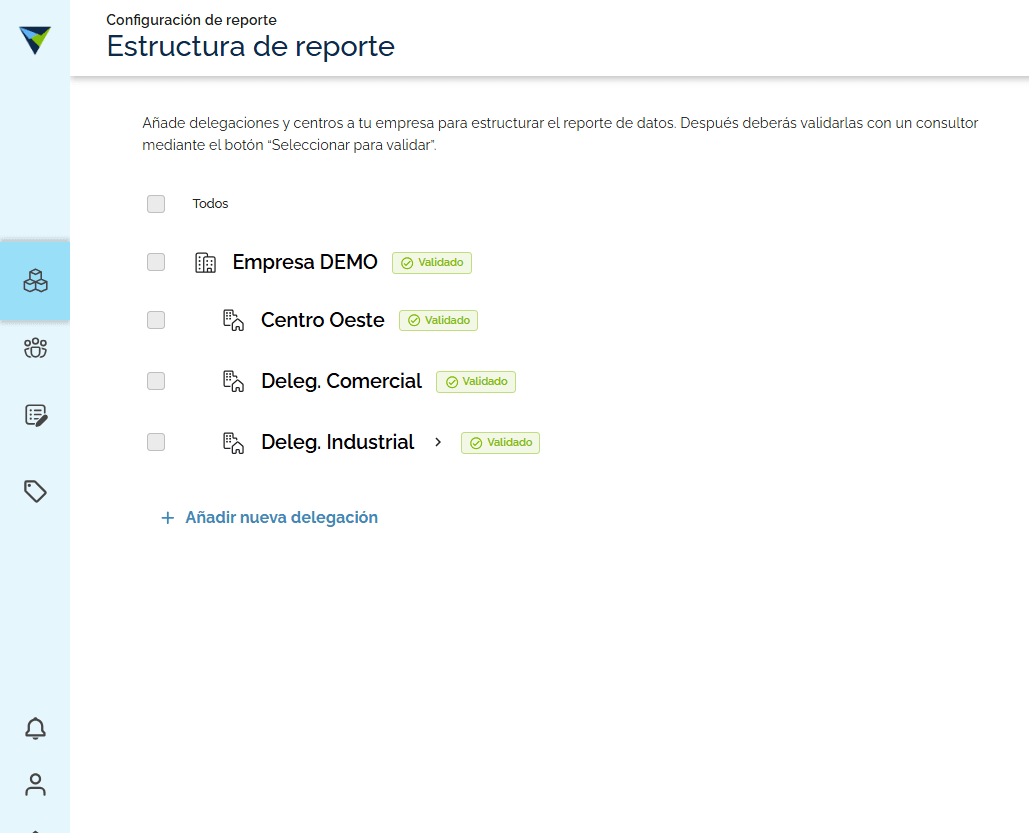Click the Validado badge of Deleg. Comercial
Screen dimensions: 1029x833
[x=476, y=381]
